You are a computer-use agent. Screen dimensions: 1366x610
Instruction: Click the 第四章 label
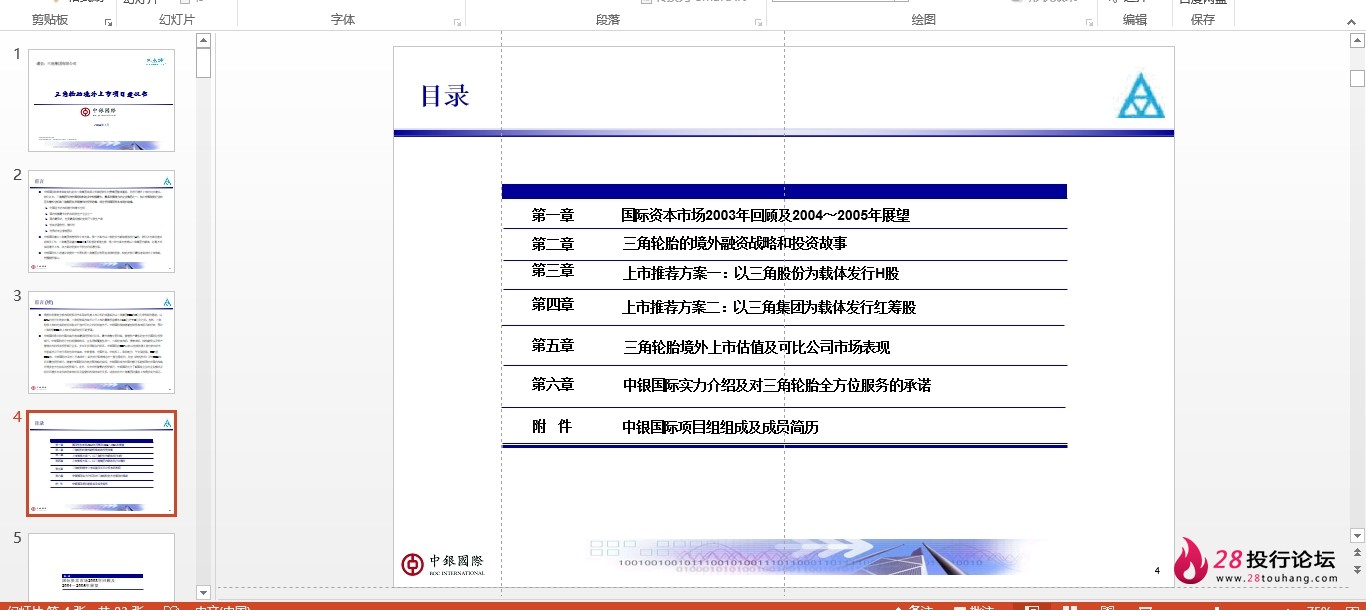(553, 304)
